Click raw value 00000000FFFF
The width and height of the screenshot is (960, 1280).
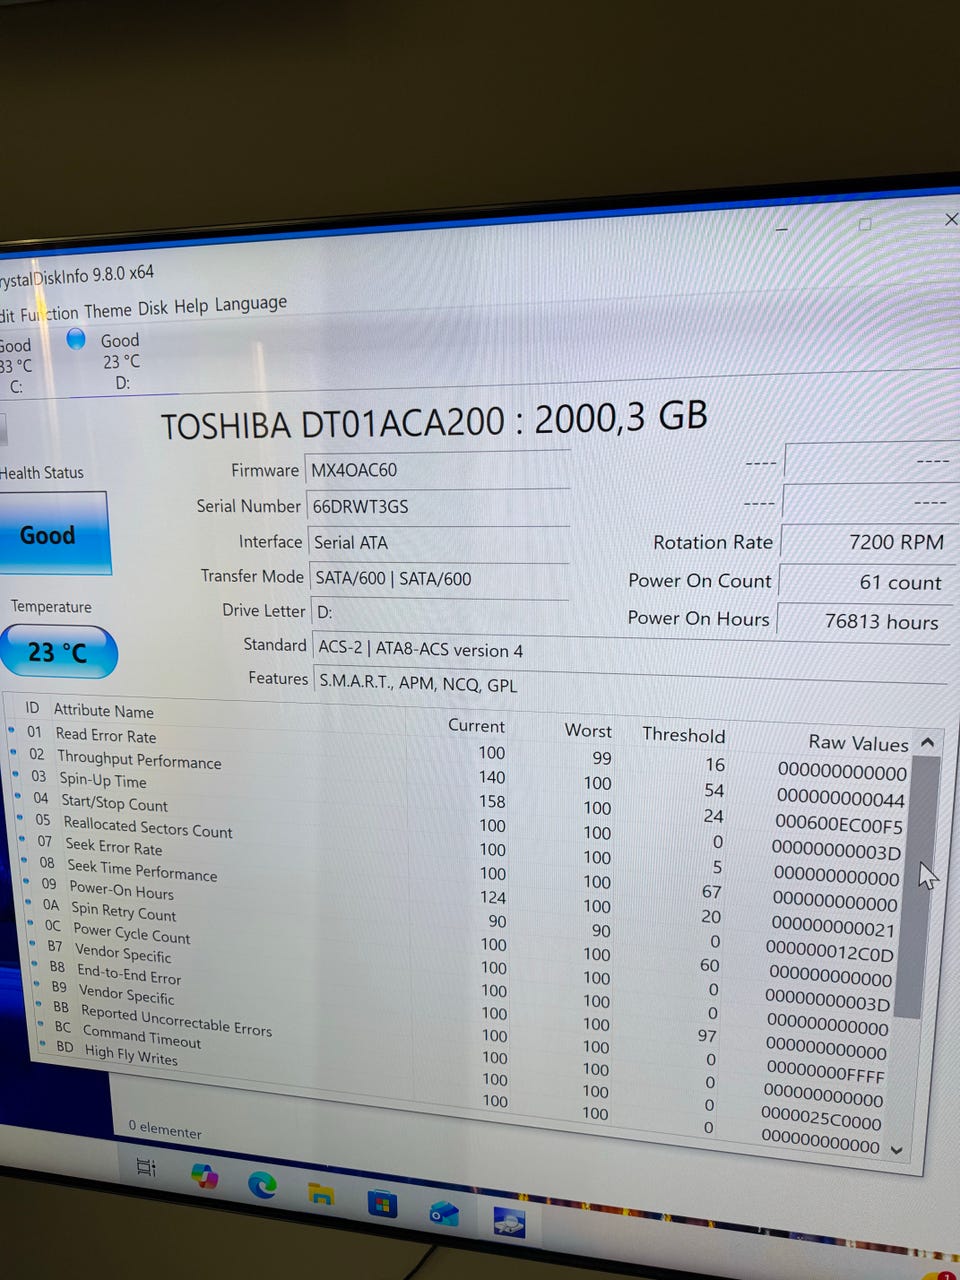coord(825,1073)
